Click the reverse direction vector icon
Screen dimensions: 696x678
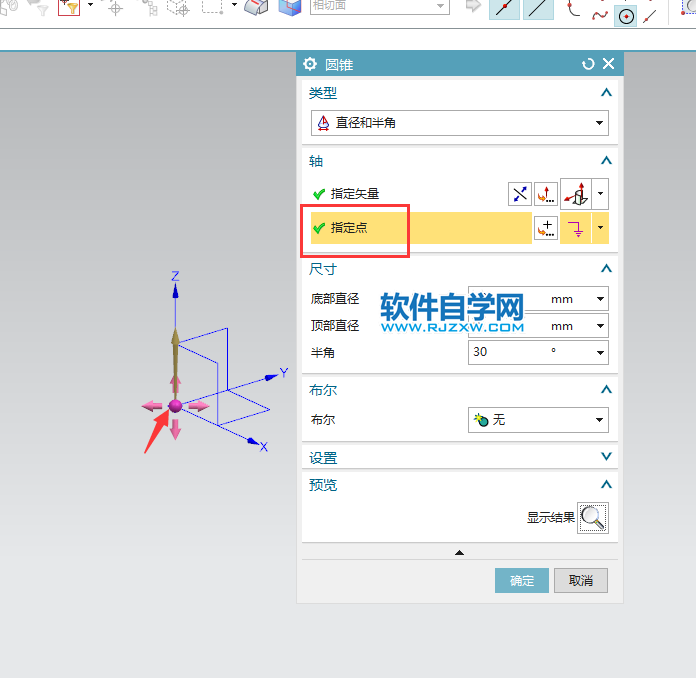[x=519, y=194]
